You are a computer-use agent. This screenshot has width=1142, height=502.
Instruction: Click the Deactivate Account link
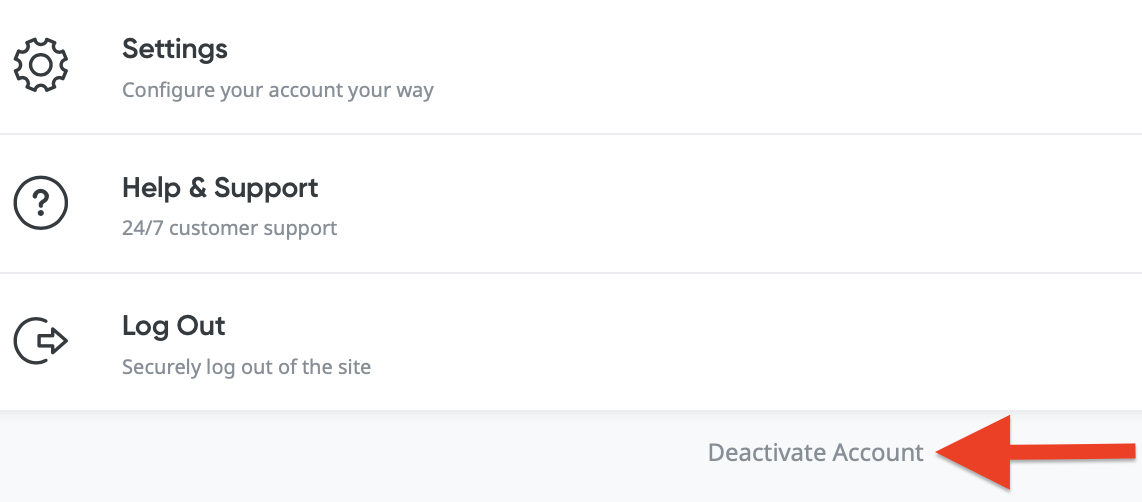pos(815,453)
